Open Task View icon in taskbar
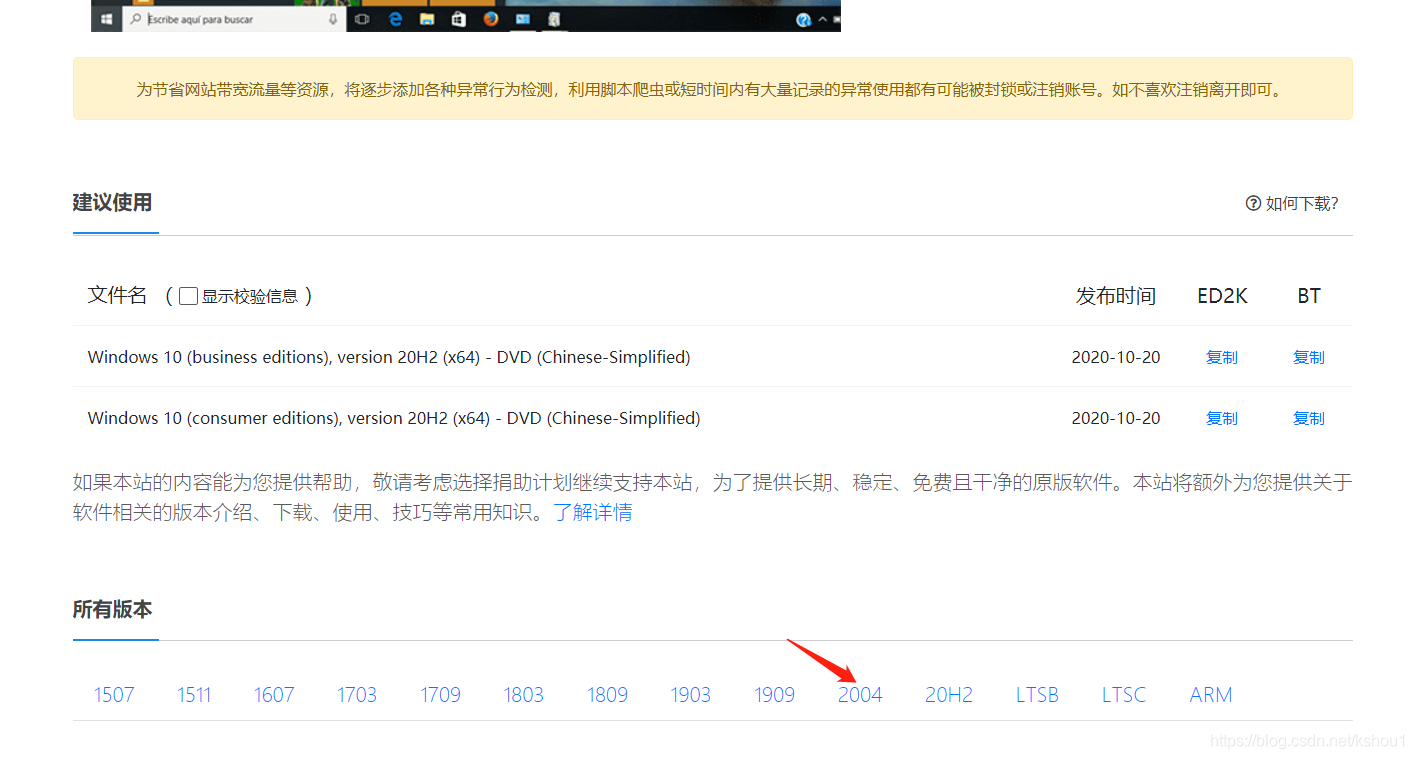Screen dimensions: 1414x759 pyautogui.click(x=363, y=19)
